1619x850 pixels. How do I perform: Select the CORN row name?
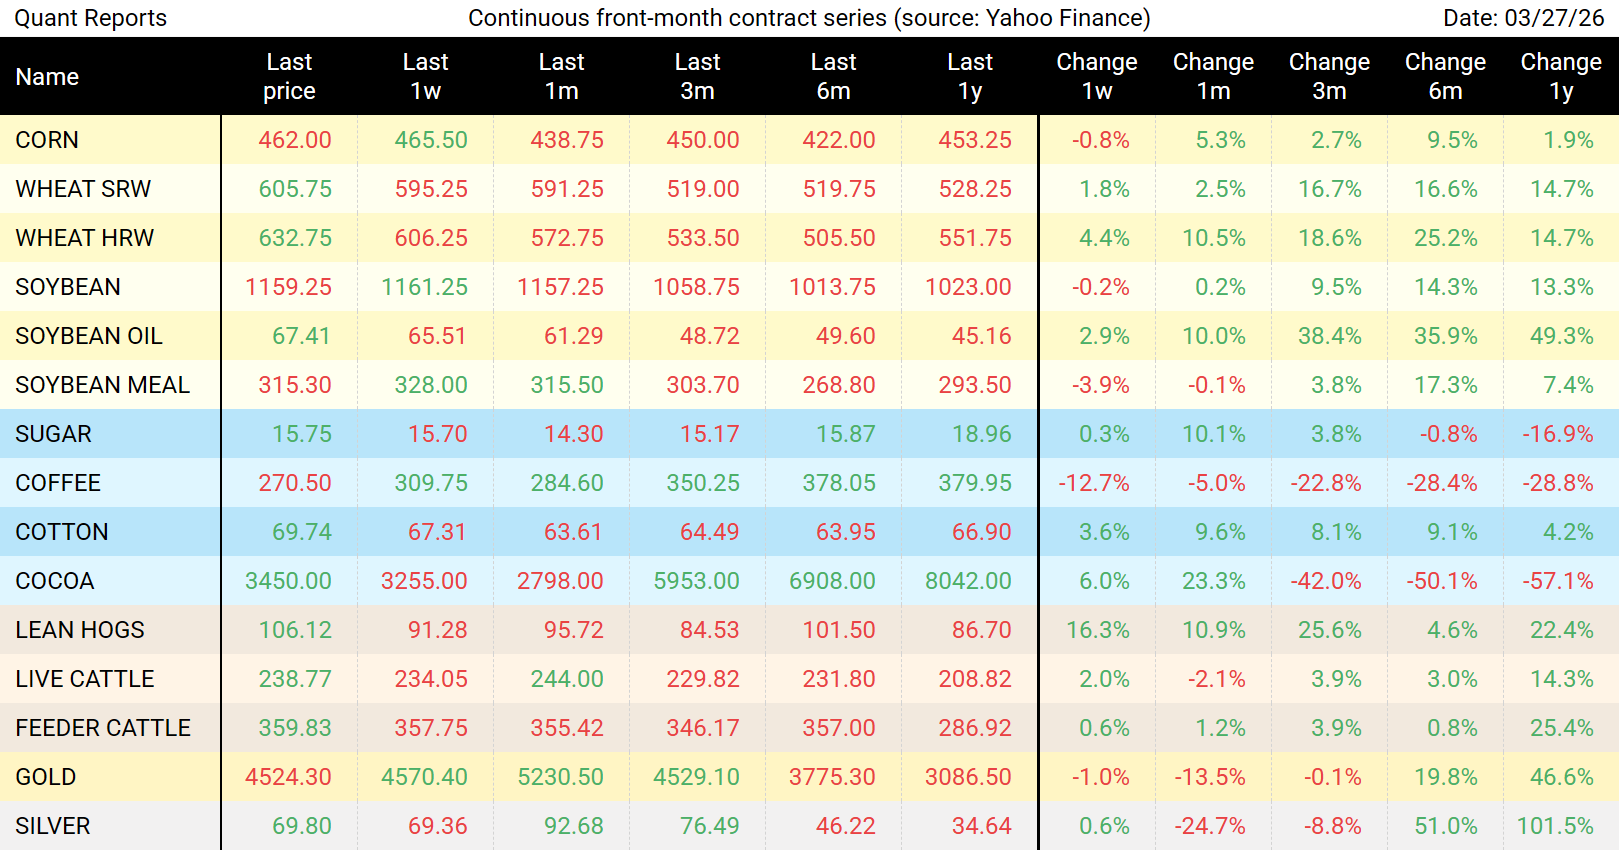(47, 140)
